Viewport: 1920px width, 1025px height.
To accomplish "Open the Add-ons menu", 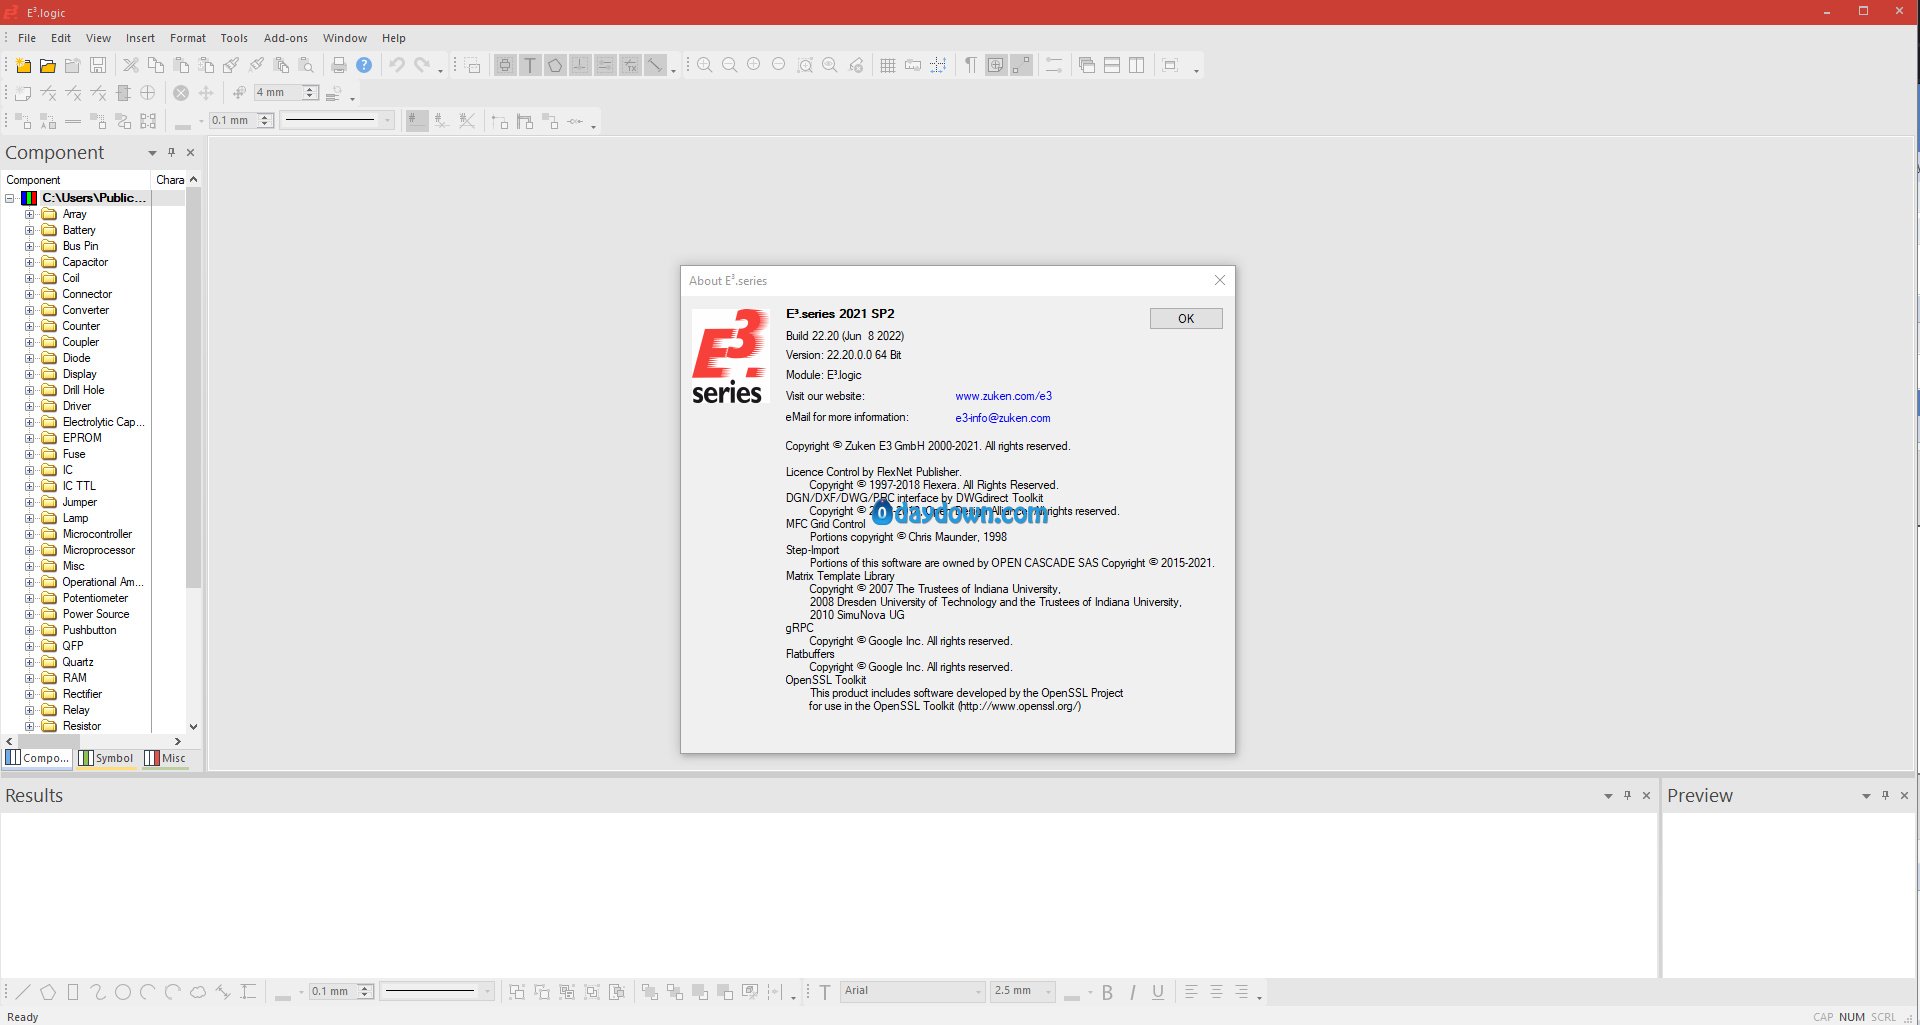I will pos(286,38).
